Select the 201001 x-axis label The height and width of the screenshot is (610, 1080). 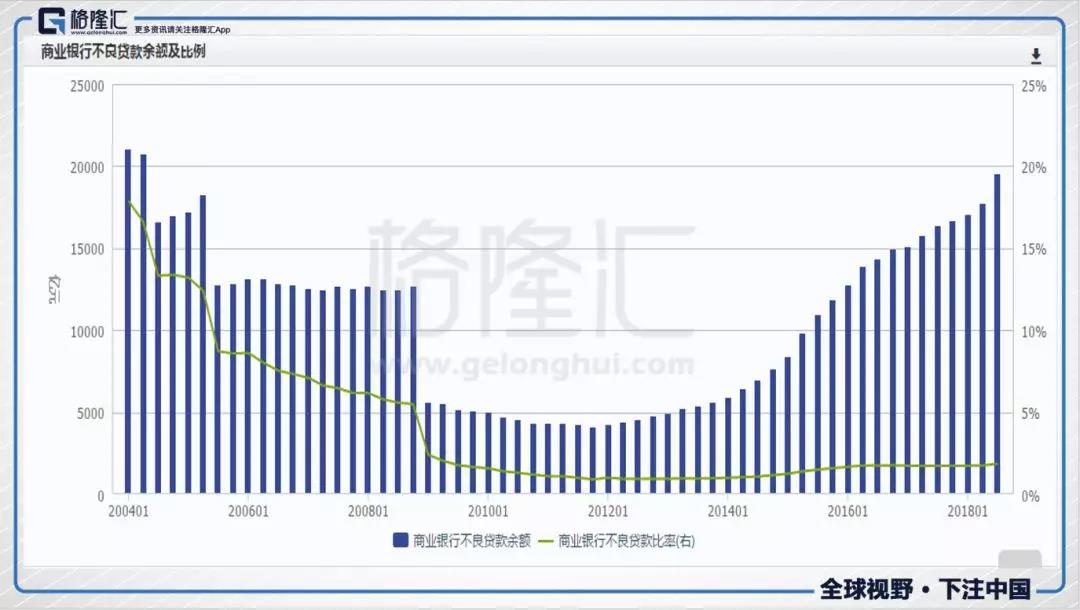click(487, 511)
